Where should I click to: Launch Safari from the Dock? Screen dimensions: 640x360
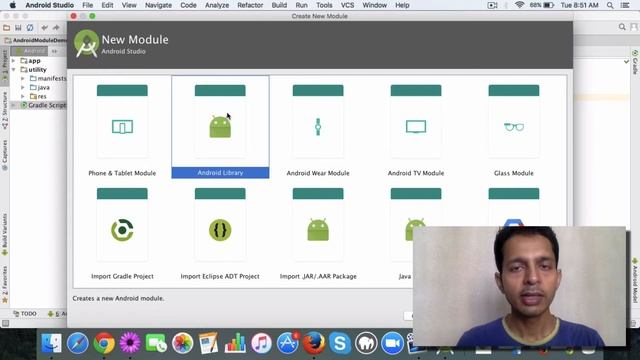[78, 343]
